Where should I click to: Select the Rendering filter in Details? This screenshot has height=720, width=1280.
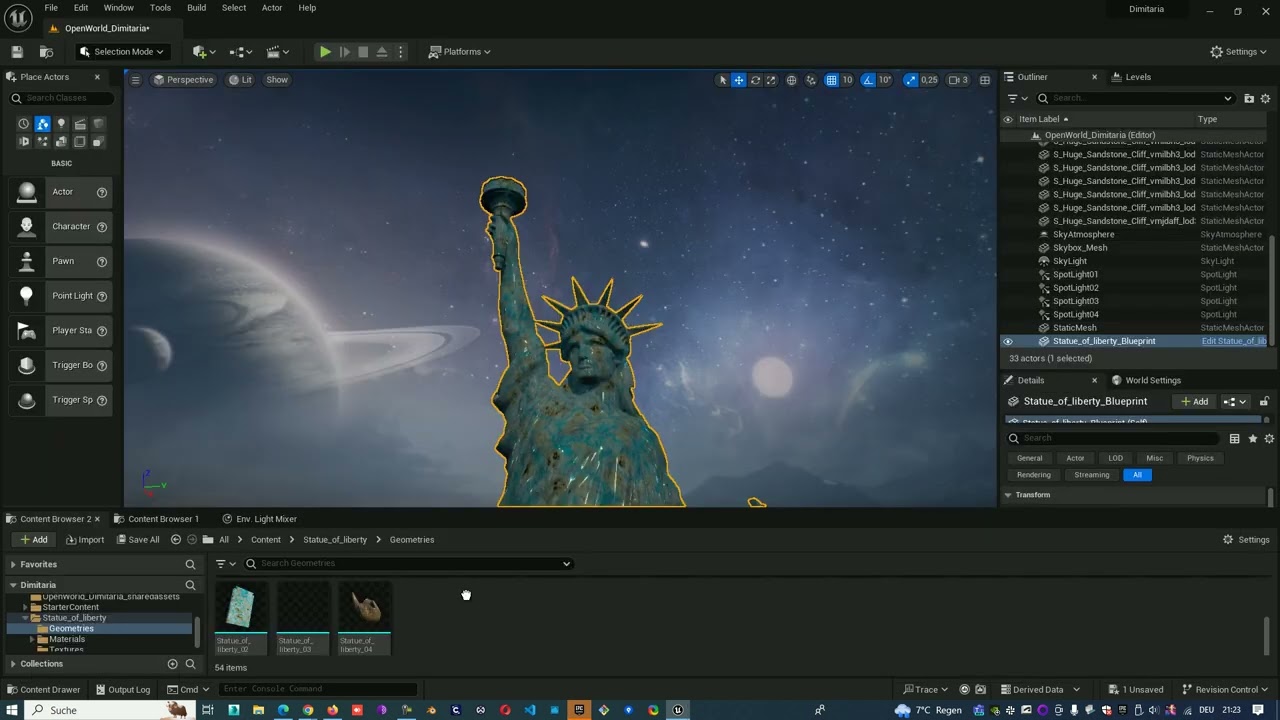(x=1034, y=475)
